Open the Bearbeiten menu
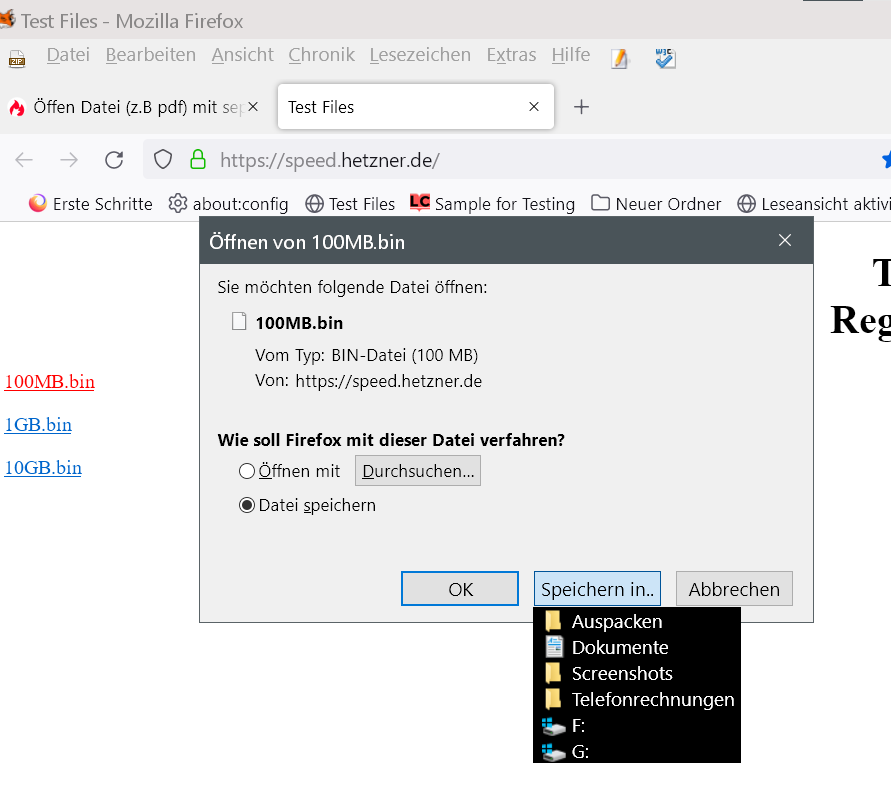 pyautogui.click(x=151, y=55)
